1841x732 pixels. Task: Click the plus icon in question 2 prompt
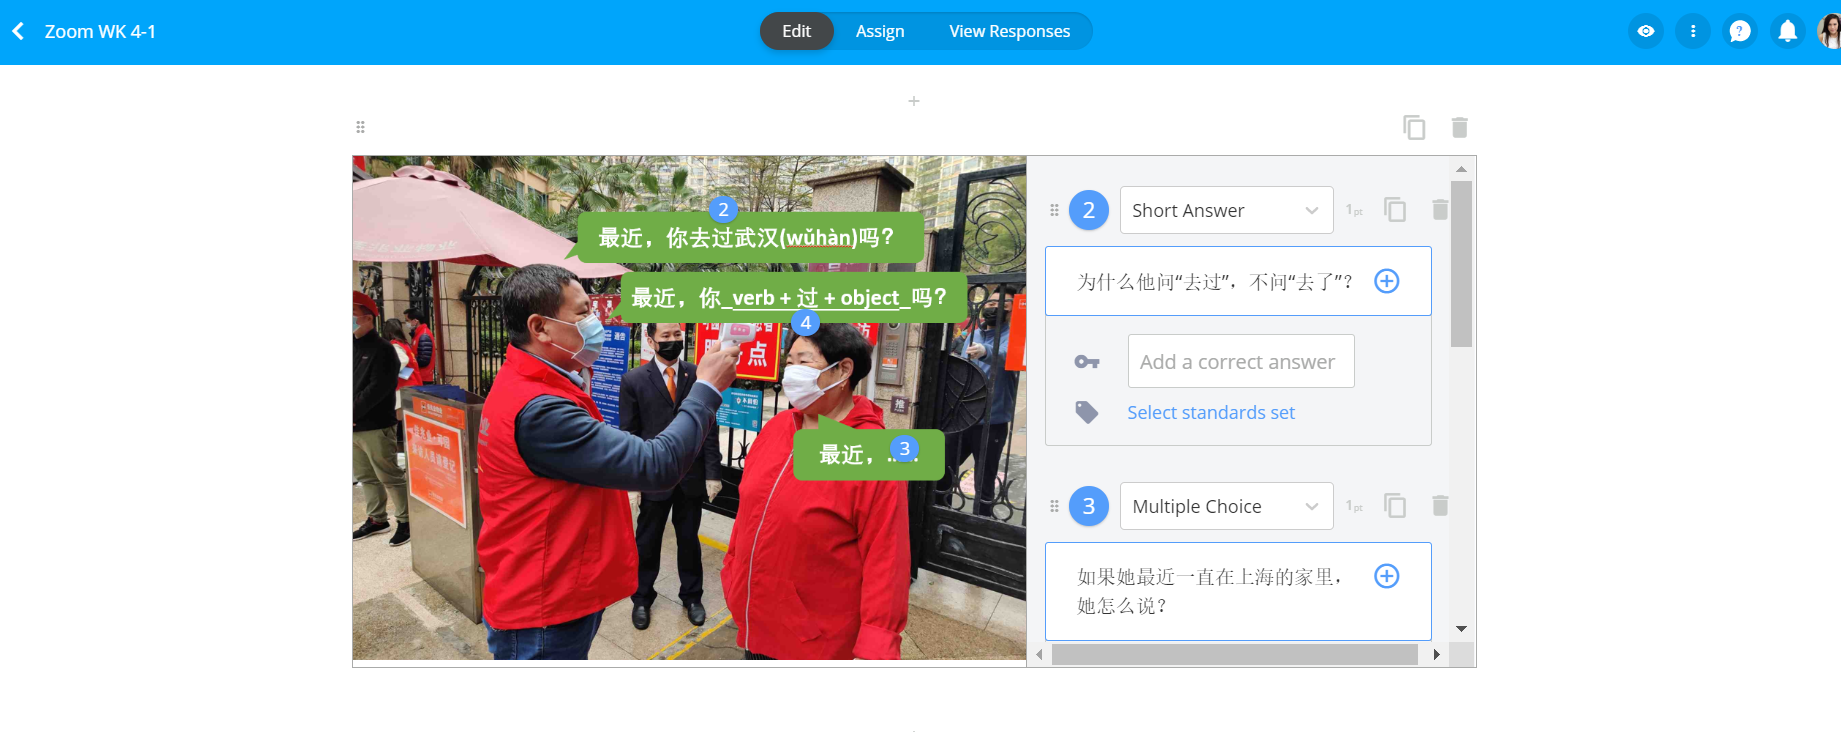[1386, 281]
